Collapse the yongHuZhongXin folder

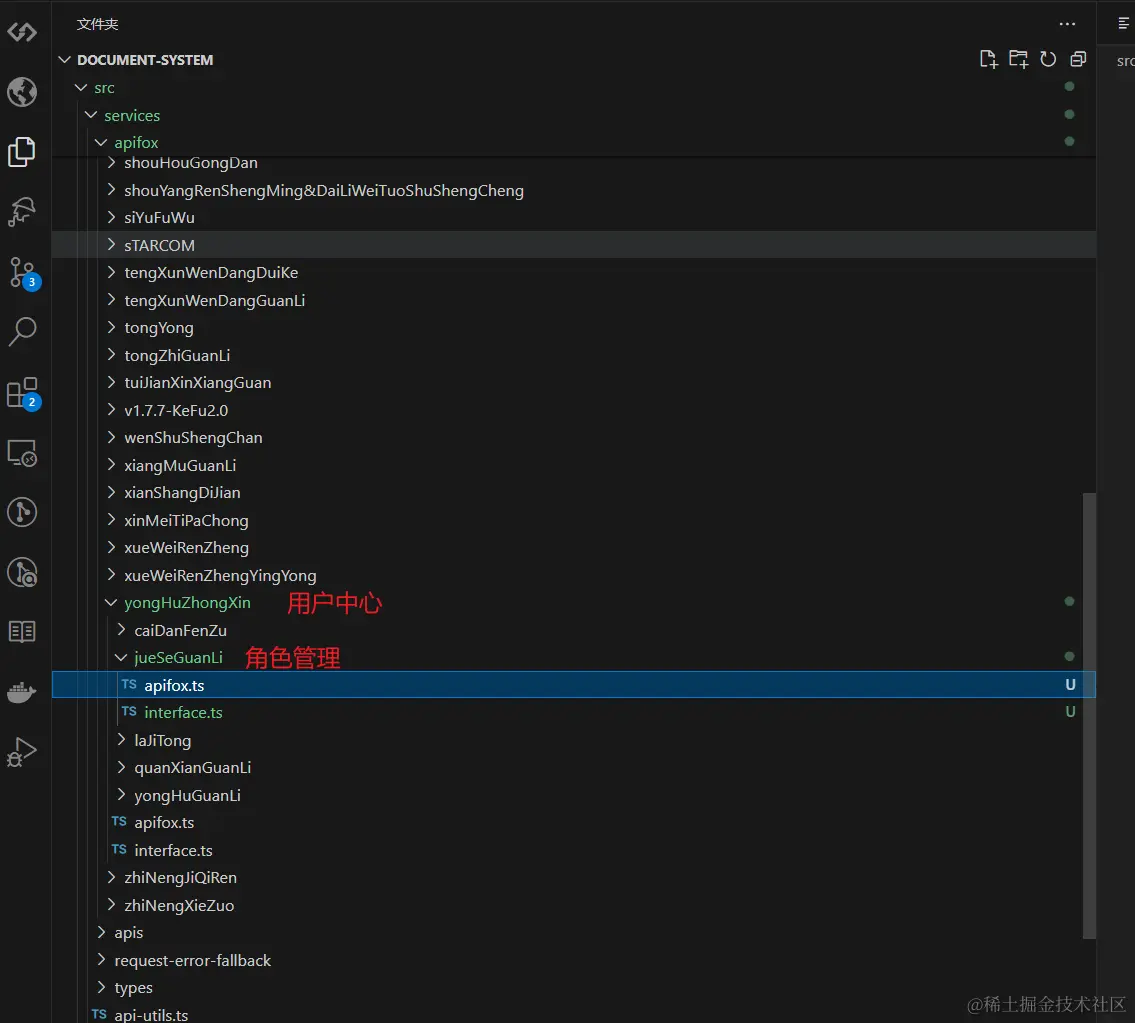click(x=111, y=602)
